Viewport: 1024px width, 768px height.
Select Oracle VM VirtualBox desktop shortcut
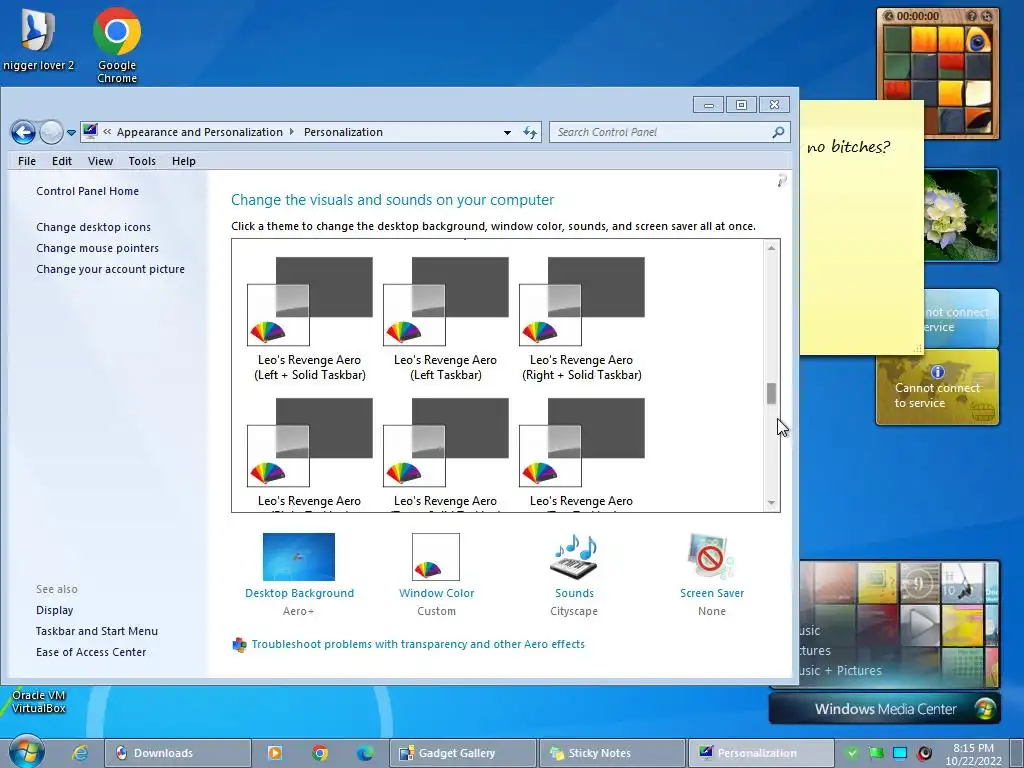coord(38,701)
